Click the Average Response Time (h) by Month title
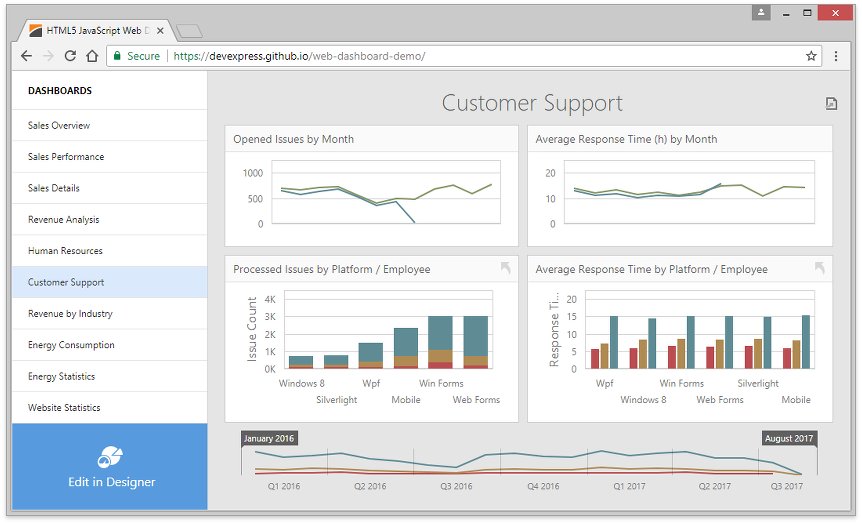Image resolution: width=862 pixels, height=524 pixels. [x=626, y=139]
